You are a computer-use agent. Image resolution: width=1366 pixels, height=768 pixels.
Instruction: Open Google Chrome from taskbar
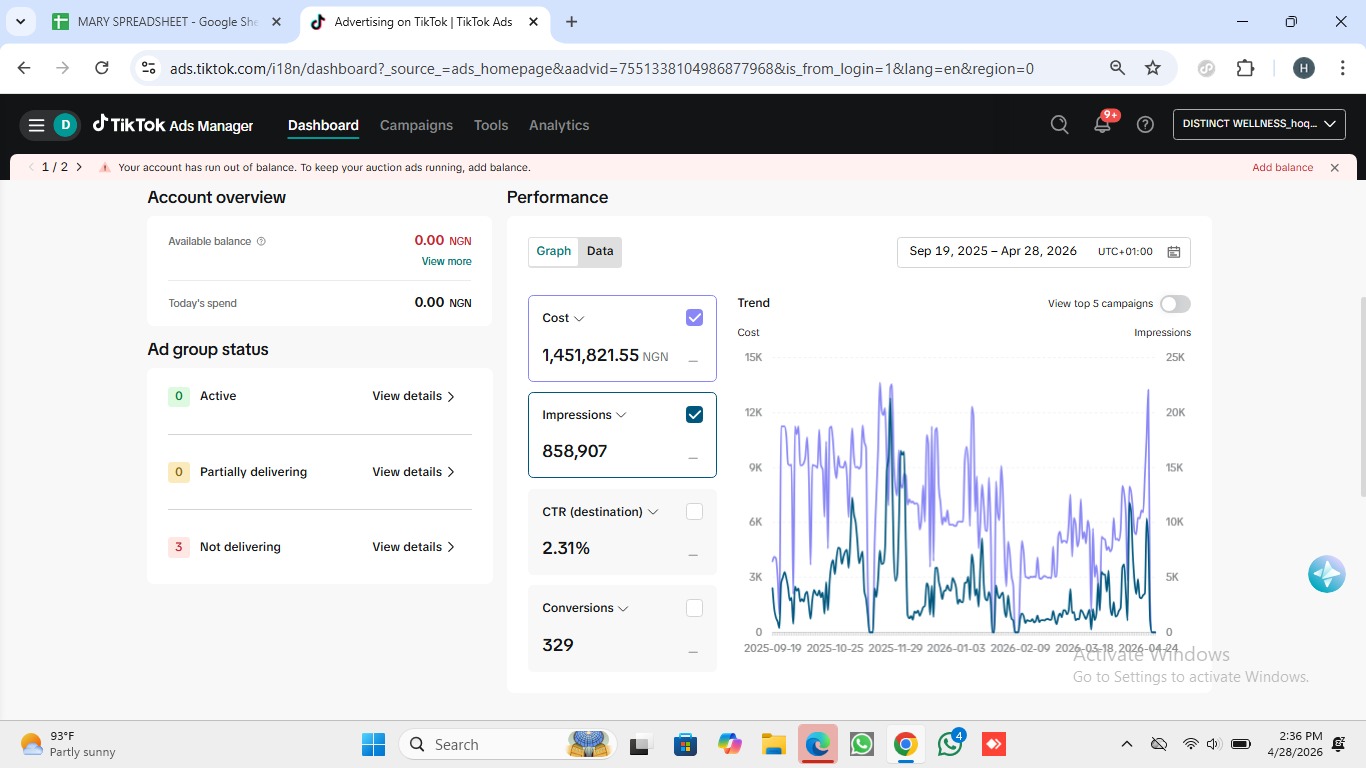coord(905,744)
